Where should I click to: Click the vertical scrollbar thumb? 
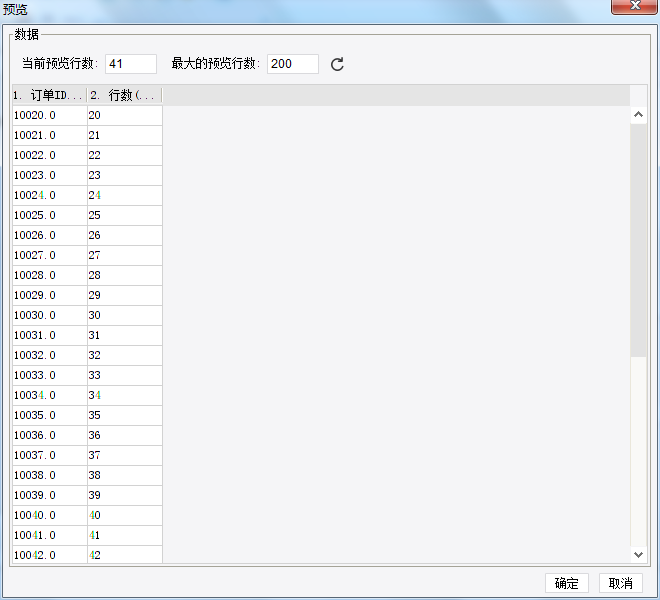[638, 240]
